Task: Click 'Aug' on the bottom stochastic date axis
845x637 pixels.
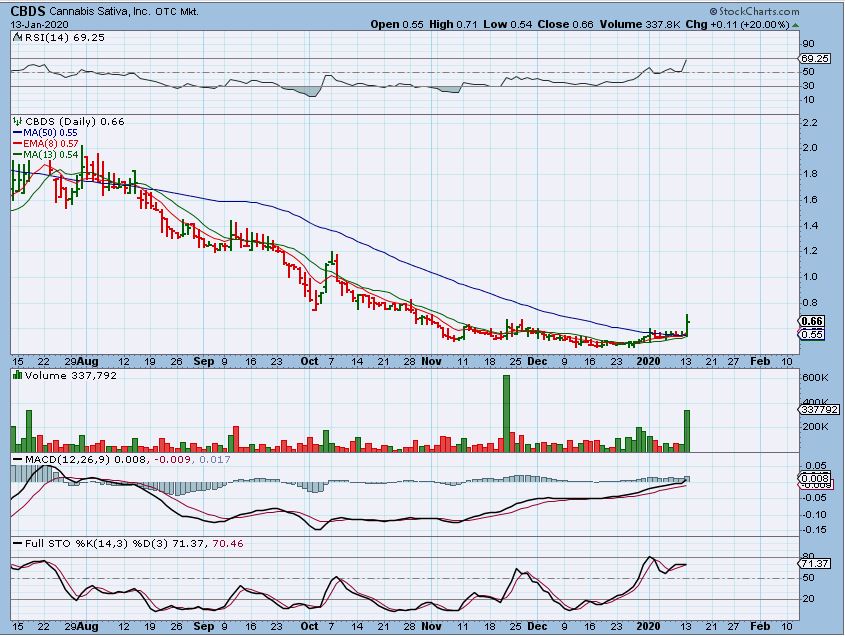Action: point(87,626)
